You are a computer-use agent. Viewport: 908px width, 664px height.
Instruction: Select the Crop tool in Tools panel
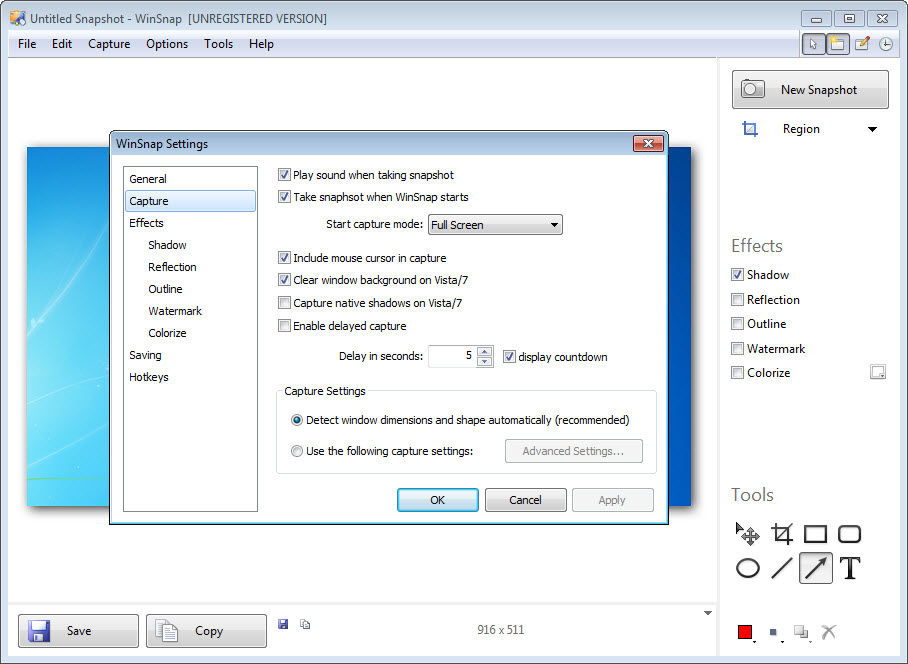point(782,534)
